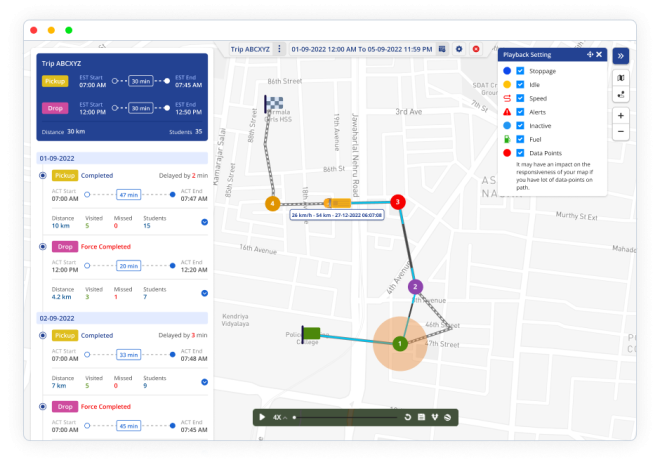
Task: Zoom out the map with minus button
Action: 621,131
